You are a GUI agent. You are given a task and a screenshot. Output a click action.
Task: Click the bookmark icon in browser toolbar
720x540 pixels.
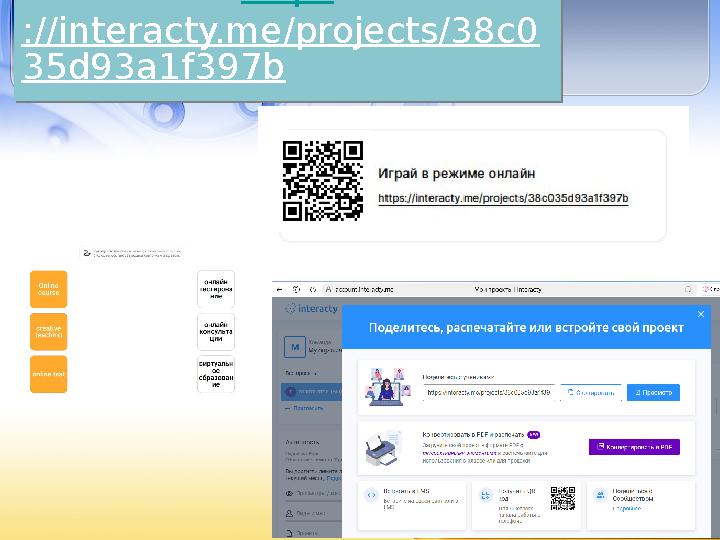point(688,289)
